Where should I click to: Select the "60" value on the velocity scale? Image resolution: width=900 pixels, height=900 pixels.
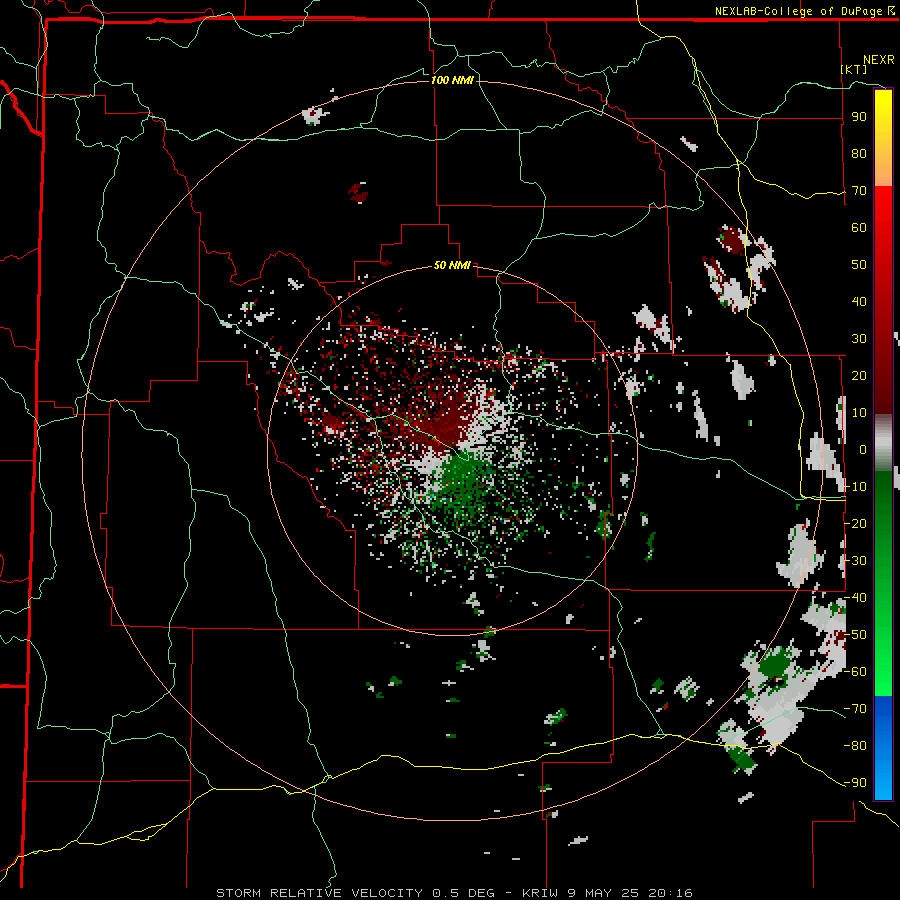859,228
